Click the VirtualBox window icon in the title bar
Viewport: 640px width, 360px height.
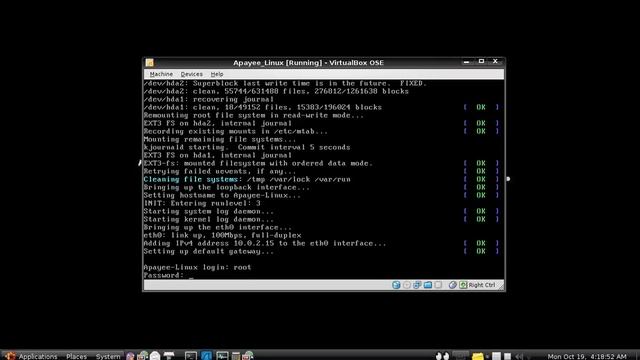point(150,62)
